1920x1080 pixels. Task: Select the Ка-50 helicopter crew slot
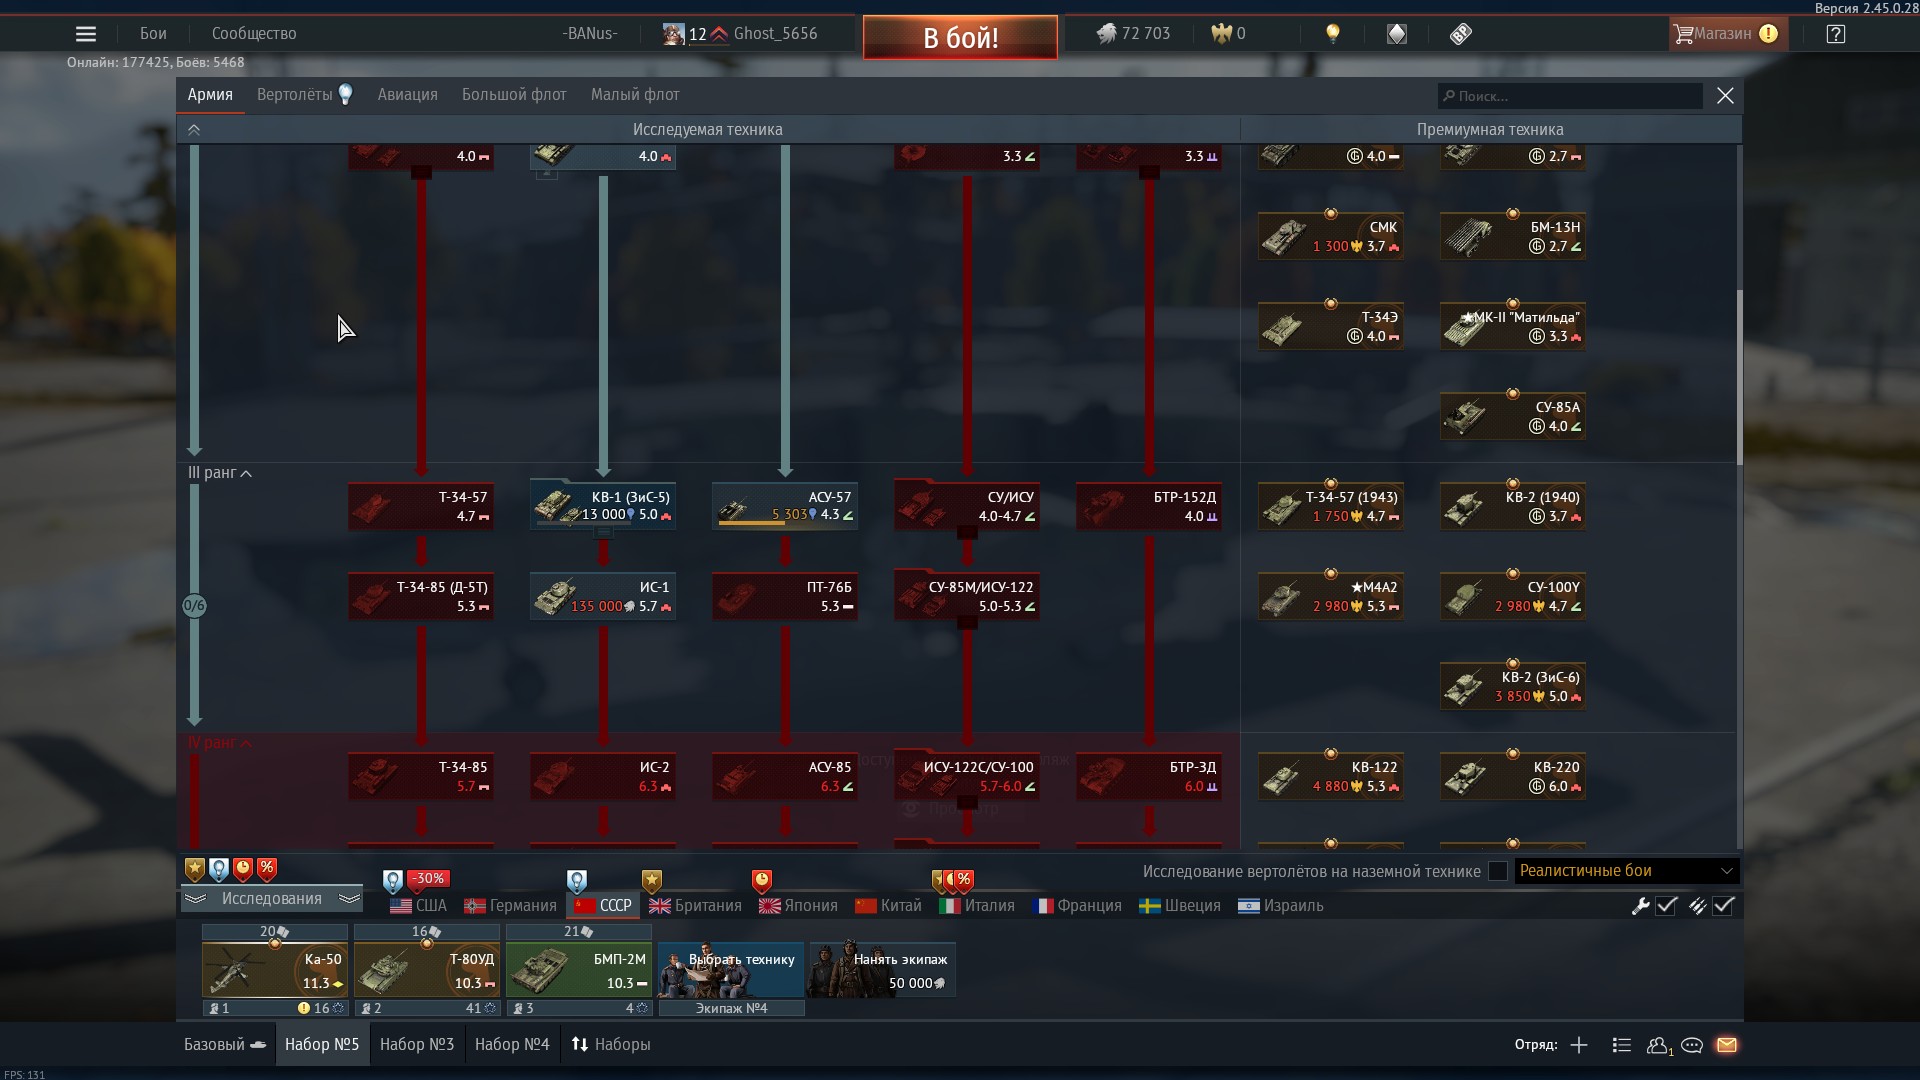(x=275, y=969)
